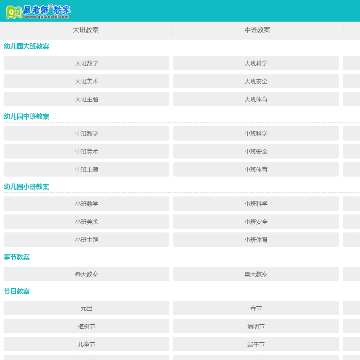Select the 大班美术 category button
Image resolution: width=360 pixels, height=360 pixels.
(x=86, y=81)
